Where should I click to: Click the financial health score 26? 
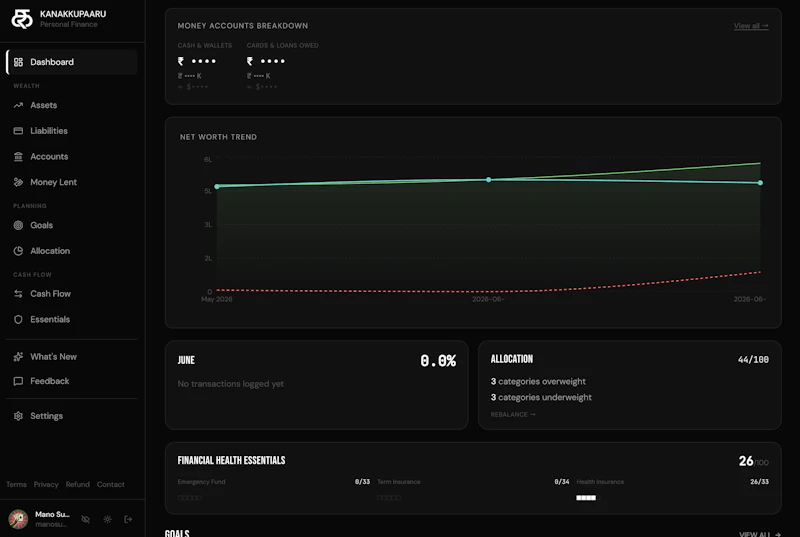(746, 461)
